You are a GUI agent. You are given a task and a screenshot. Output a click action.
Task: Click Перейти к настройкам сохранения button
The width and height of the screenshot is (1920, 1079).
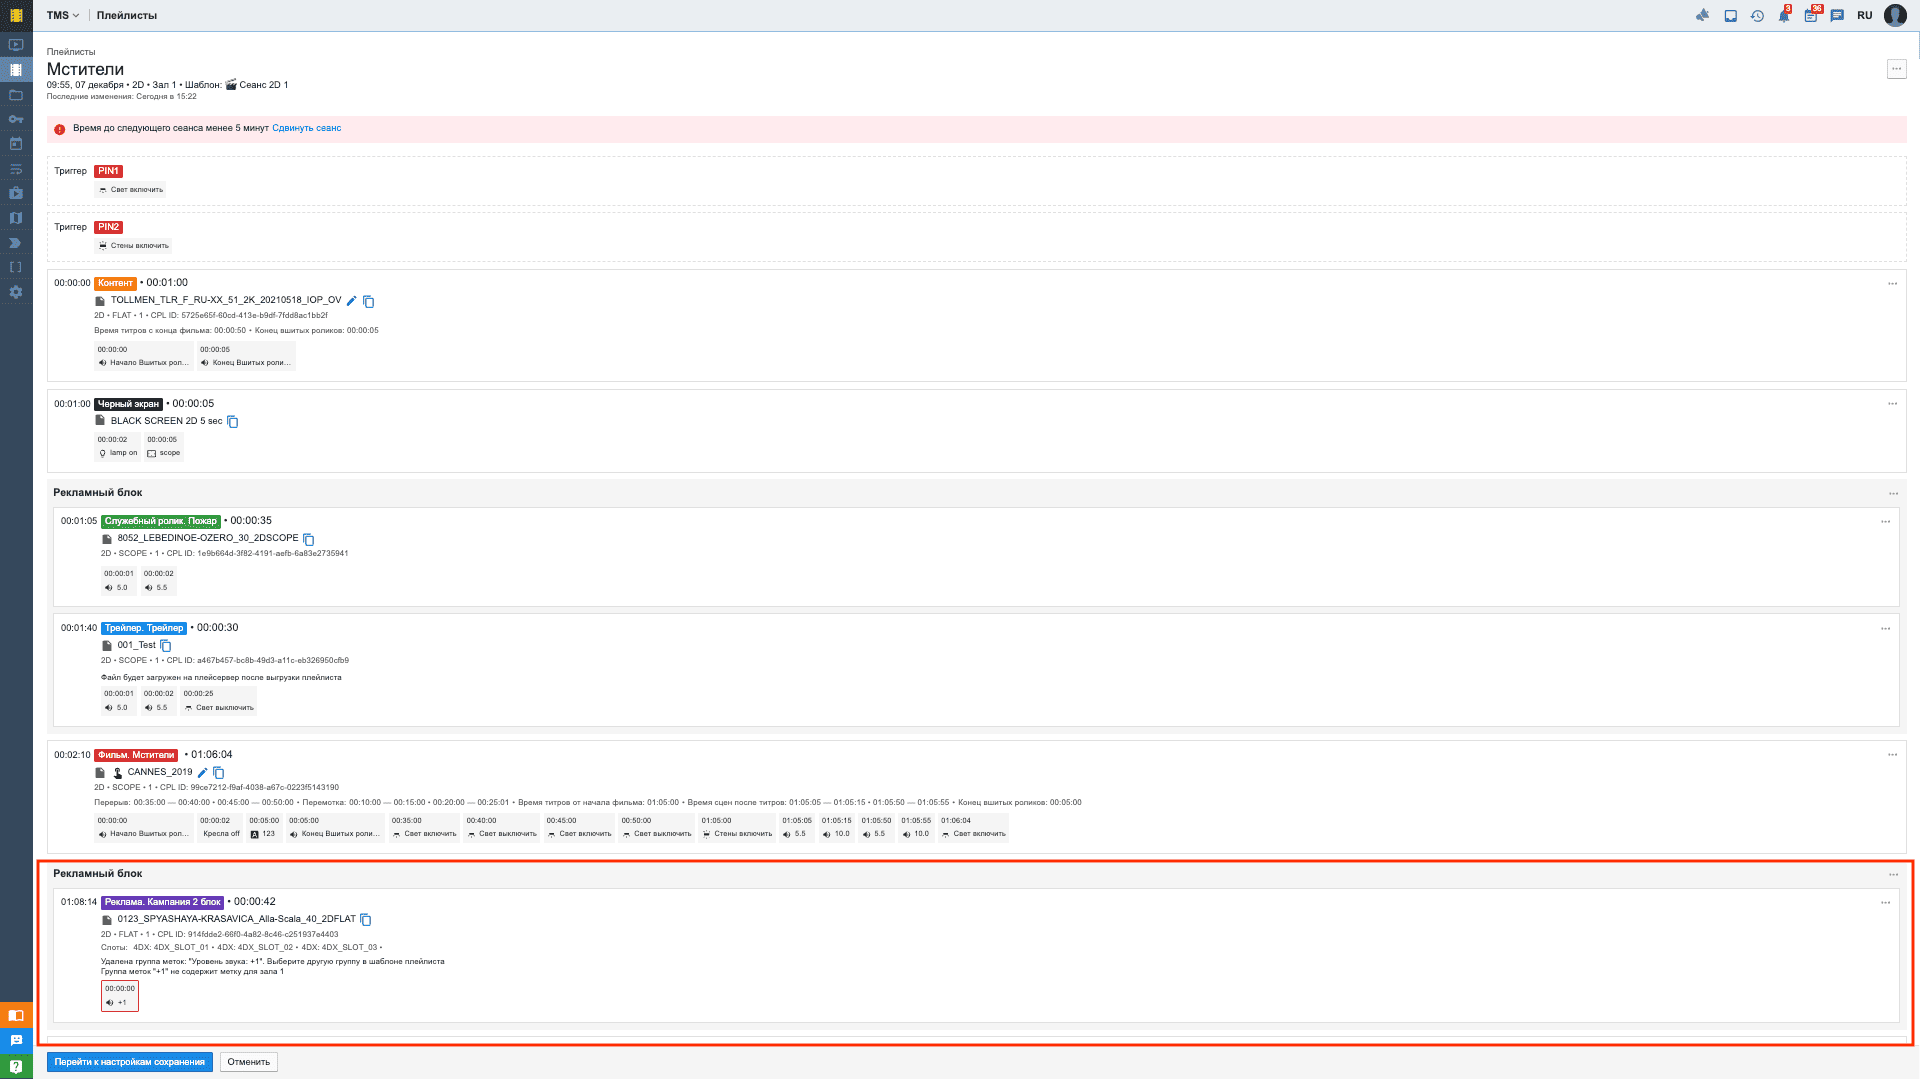point(130,1062)
